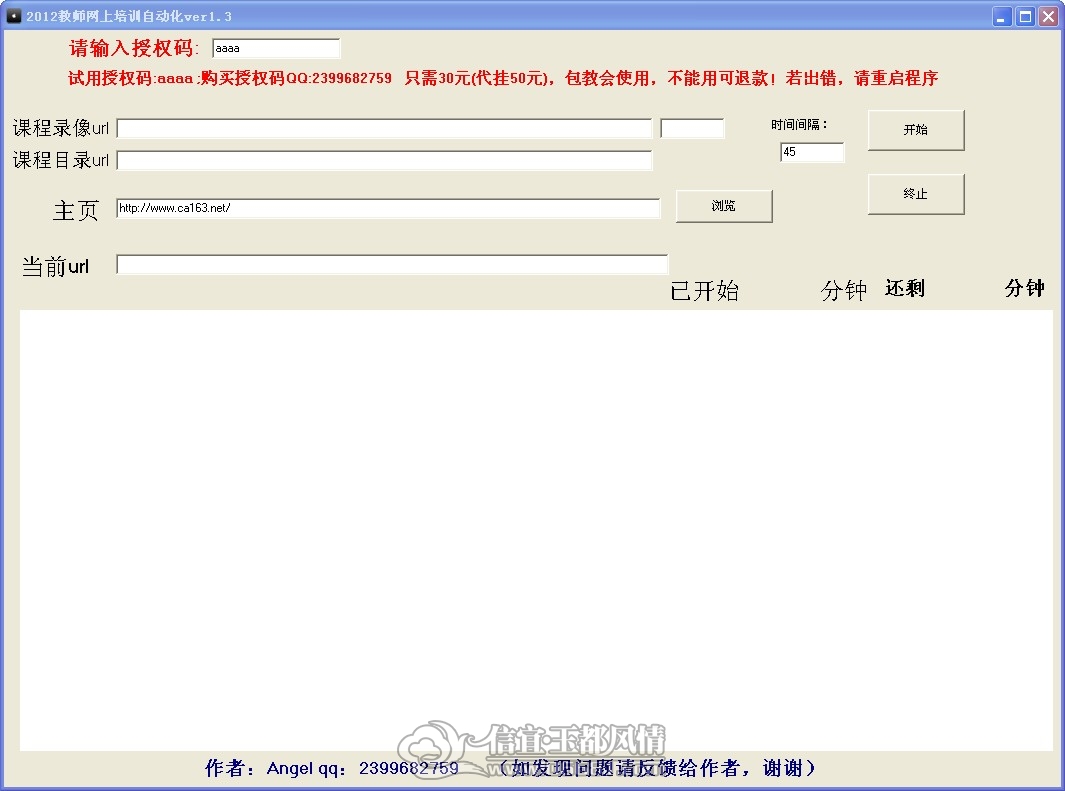Click the 主页 label
The height and width of the screenshot is (791, 1065).
(76, 210)
